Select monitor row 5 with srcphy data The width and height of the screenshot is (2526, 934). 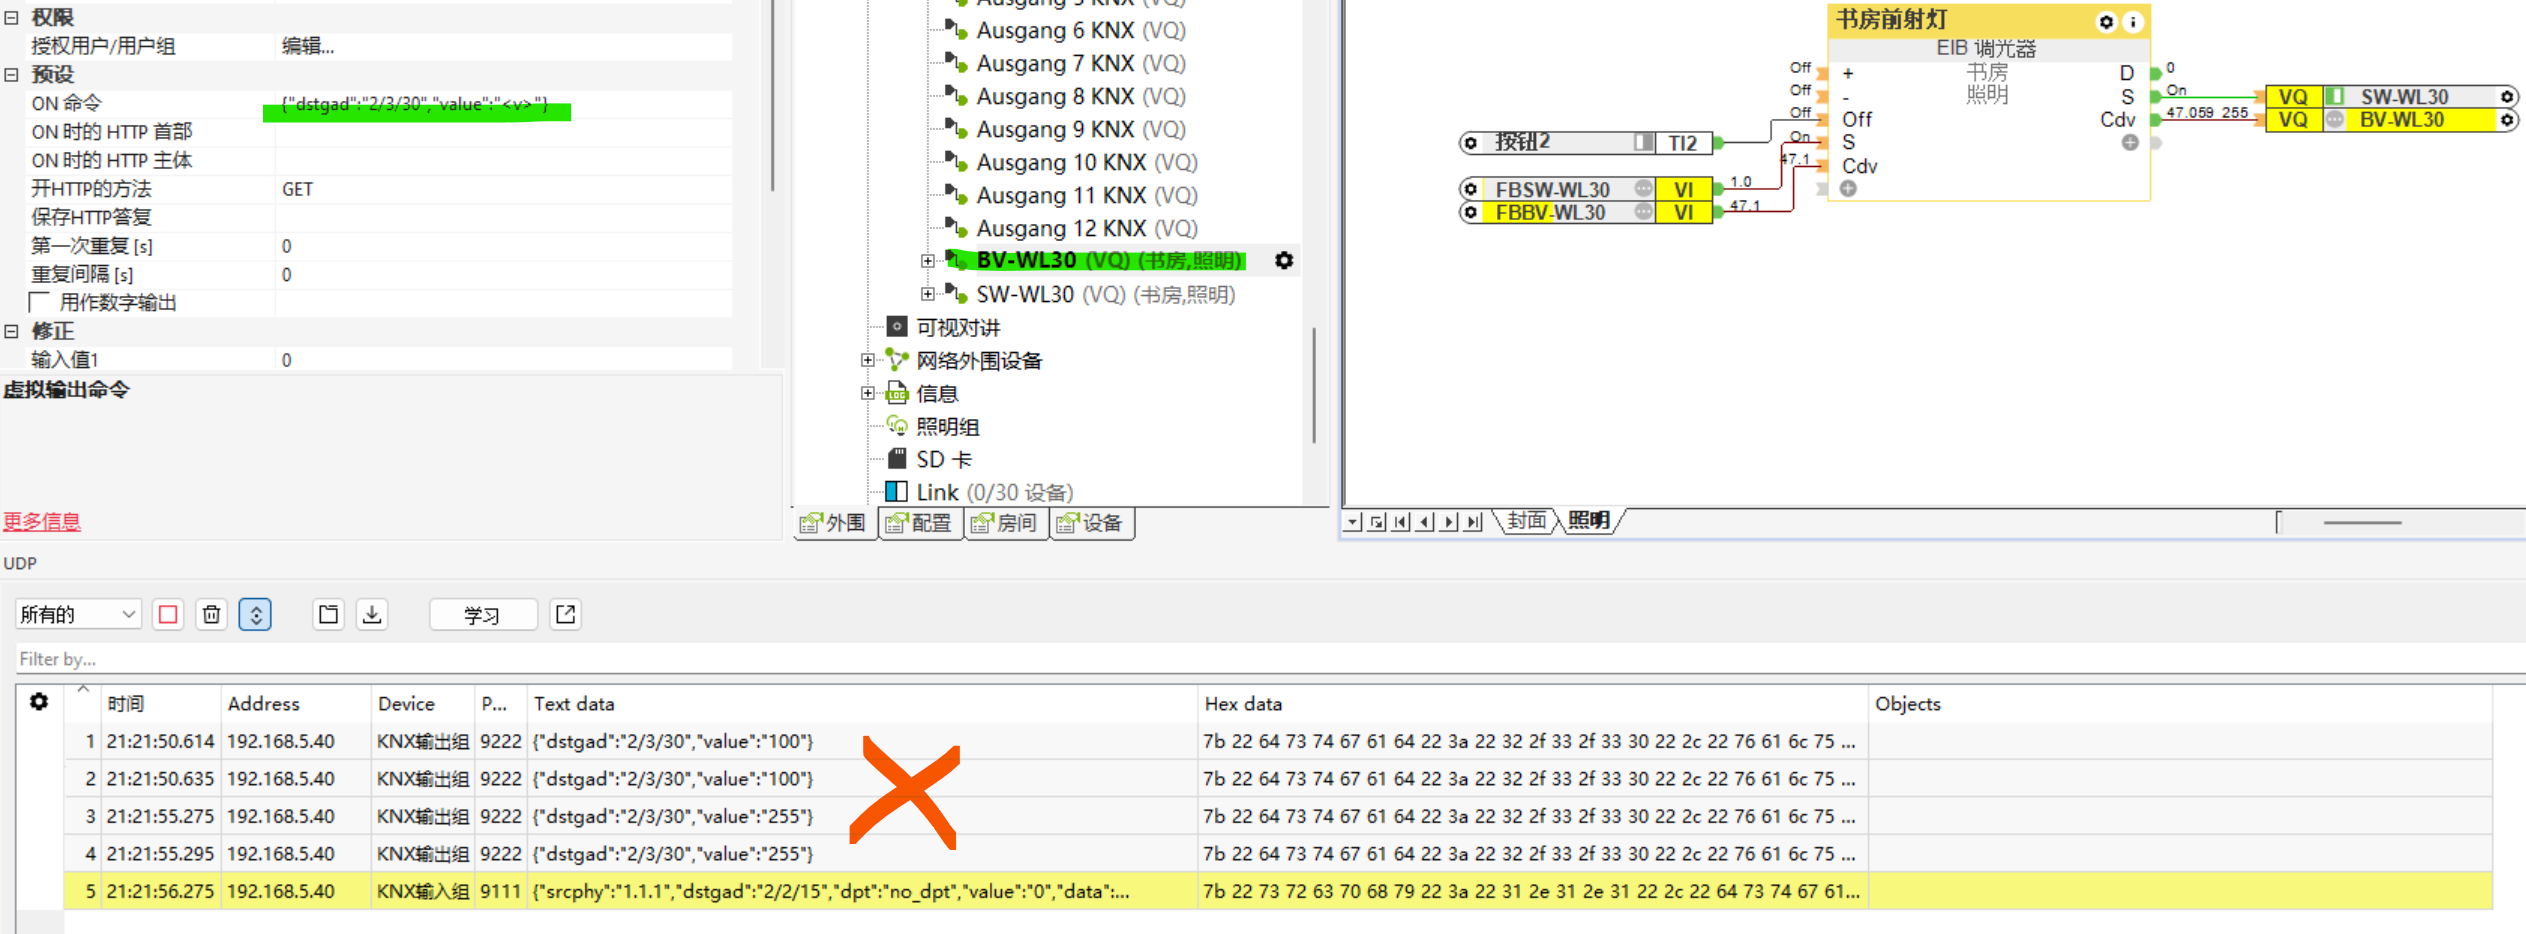[x=1278, y=891]
